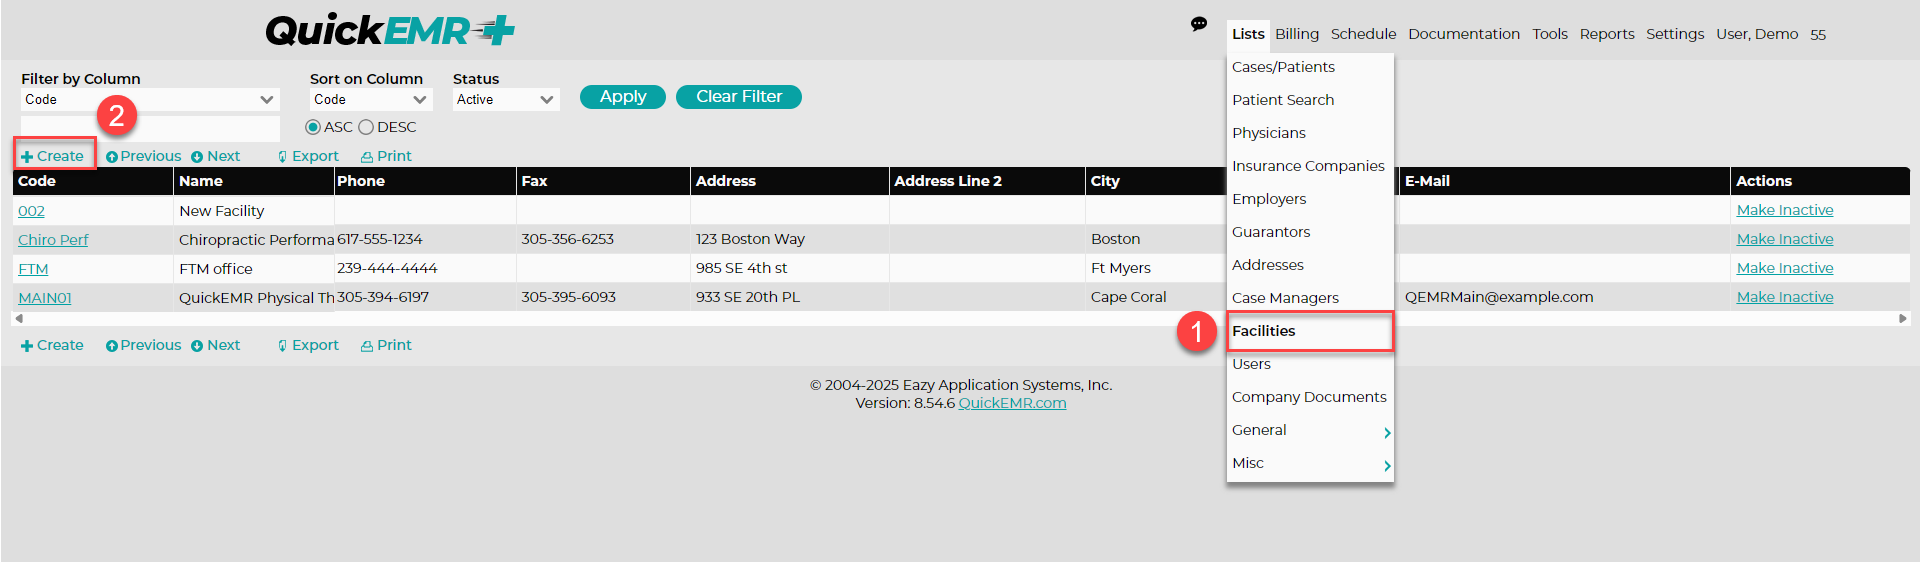Click the Code column header
This screenshot has width=1920, height=562.
click(92, 181)
